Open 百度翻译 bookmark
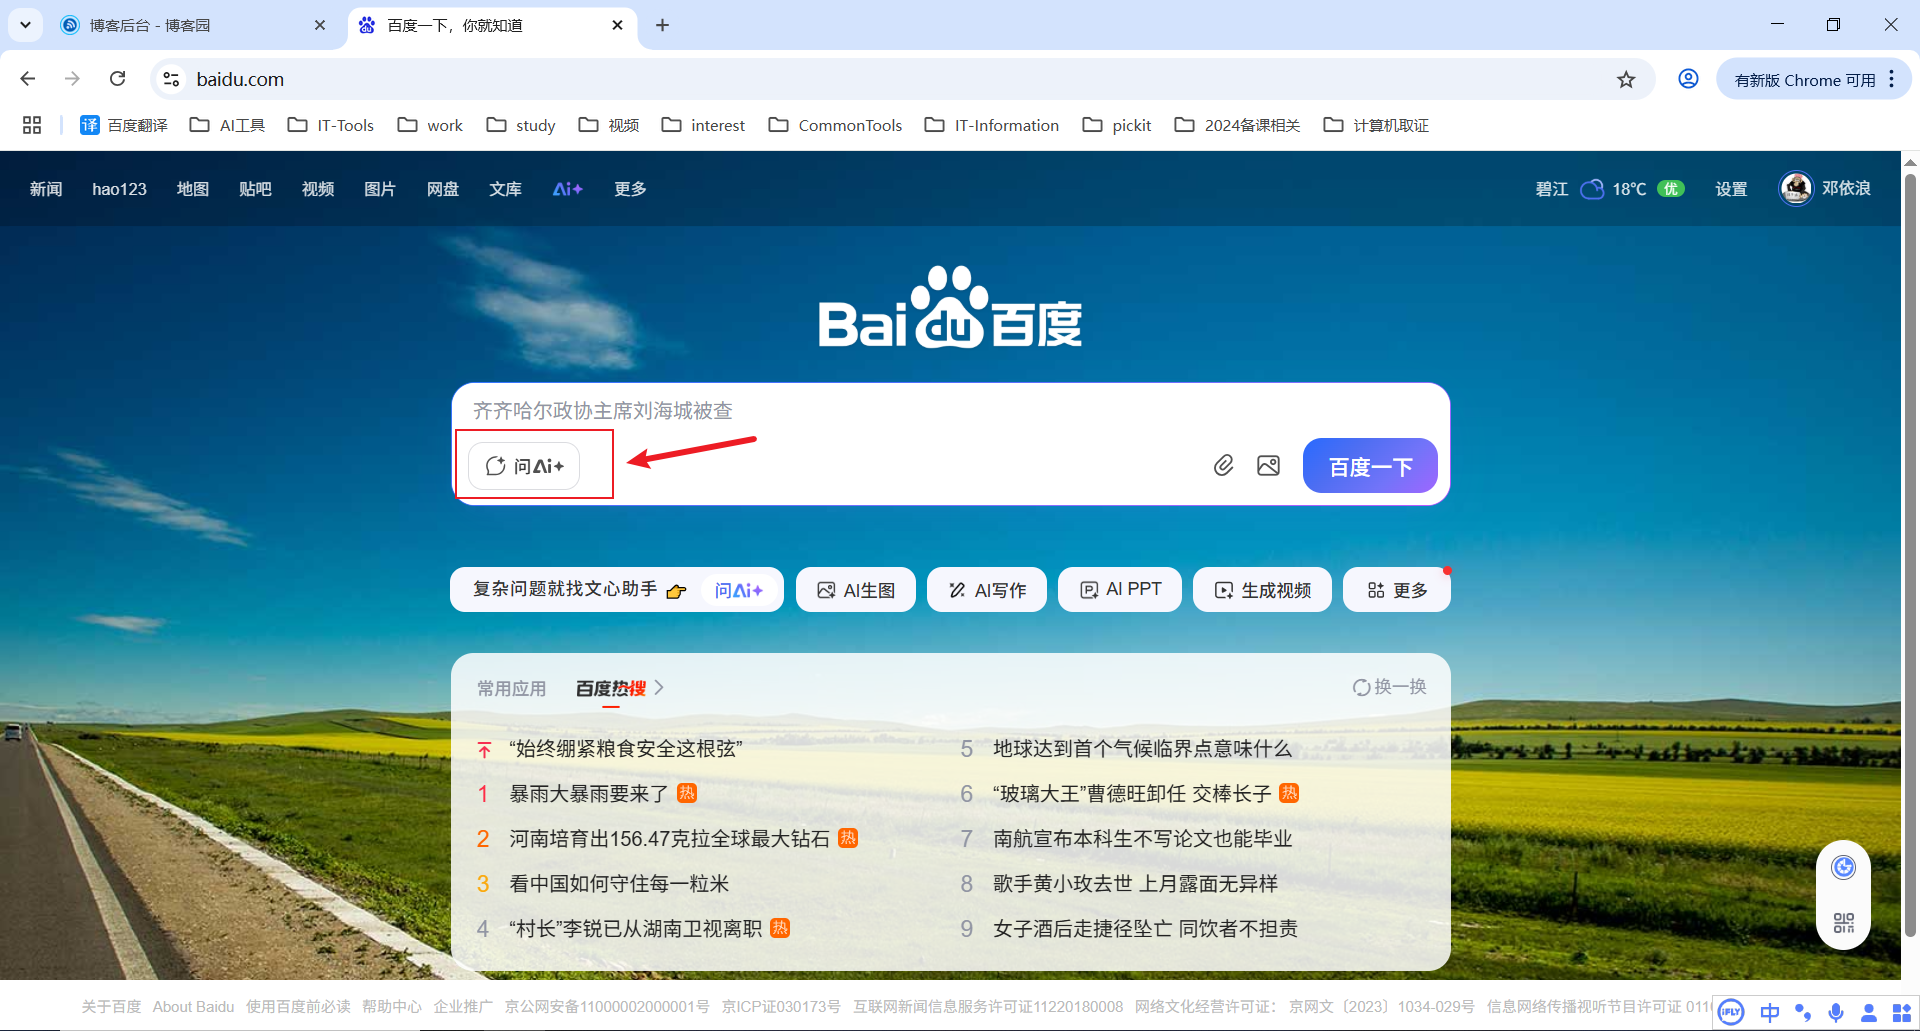This screenshot has height=1031, width=1920. click(124, 125)
